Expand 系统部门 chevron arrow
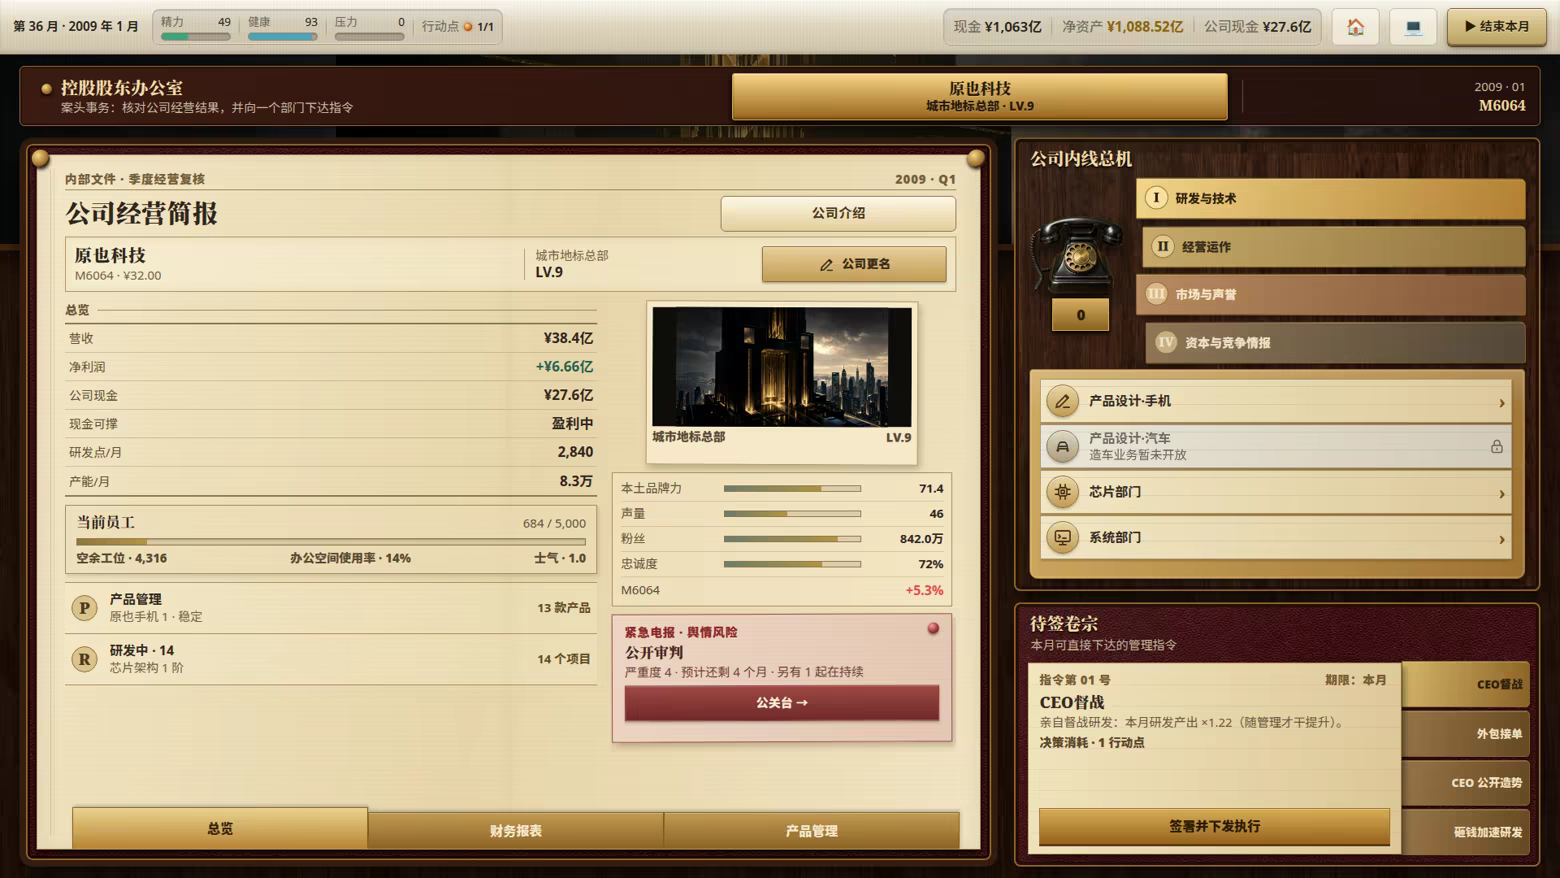This screenshot has width=1560, height=878. click(x=1501, y=540)
